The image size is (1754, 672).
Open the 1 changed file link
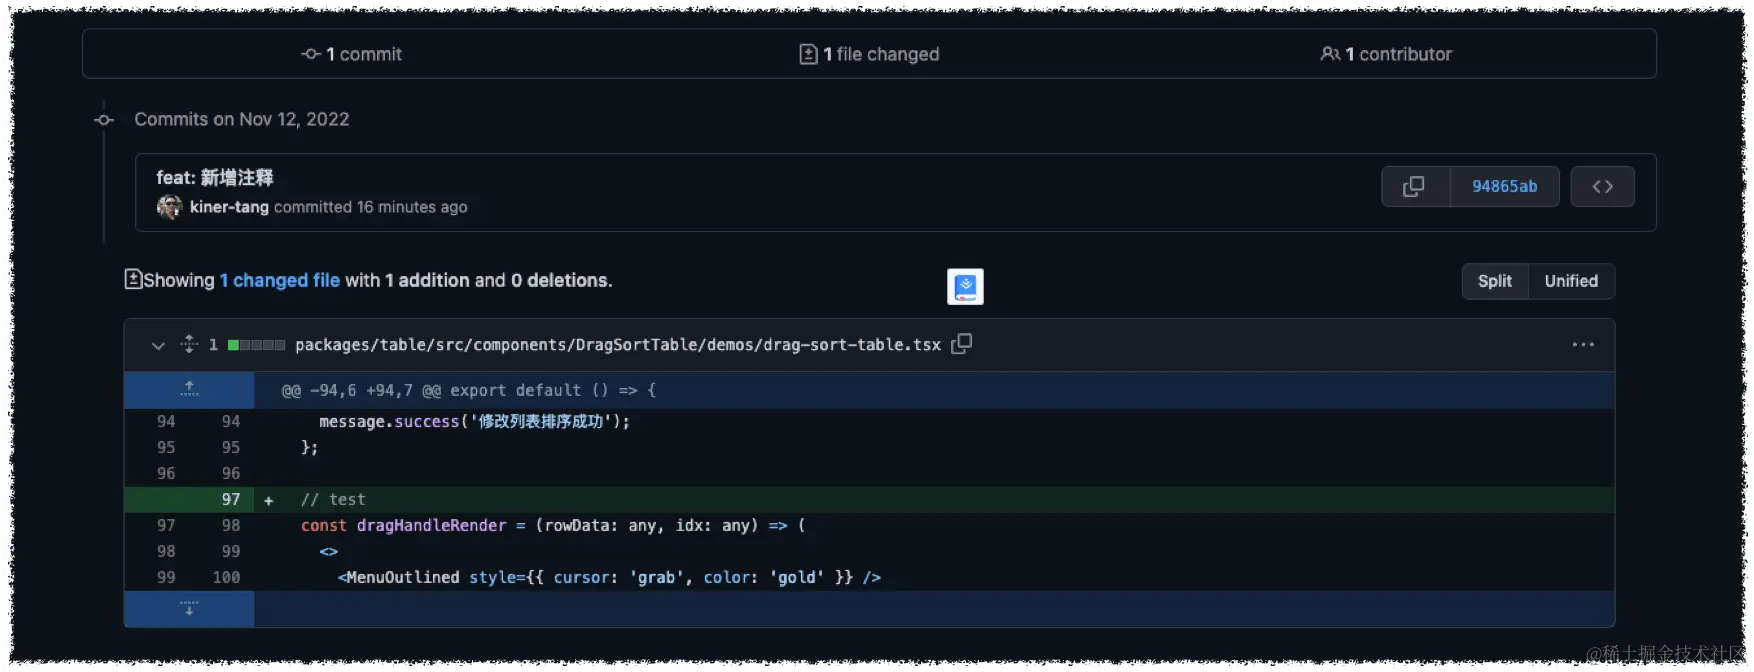tap(280, 281)
